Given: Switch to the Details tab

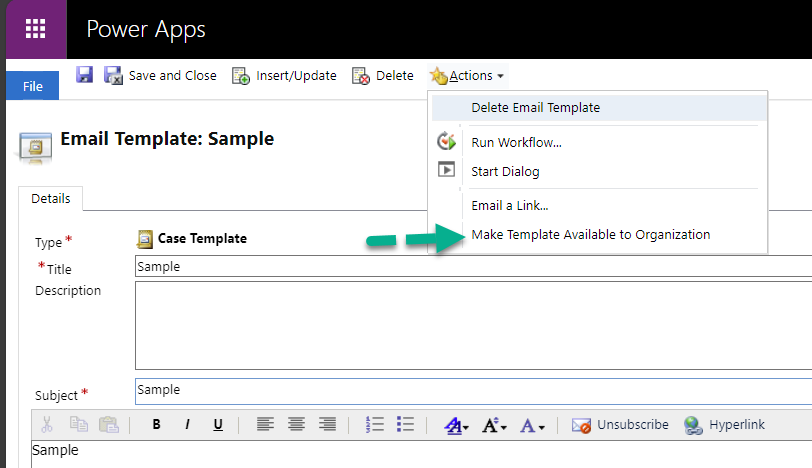Looking at the screenshot, I should click(x=51, y=199).
